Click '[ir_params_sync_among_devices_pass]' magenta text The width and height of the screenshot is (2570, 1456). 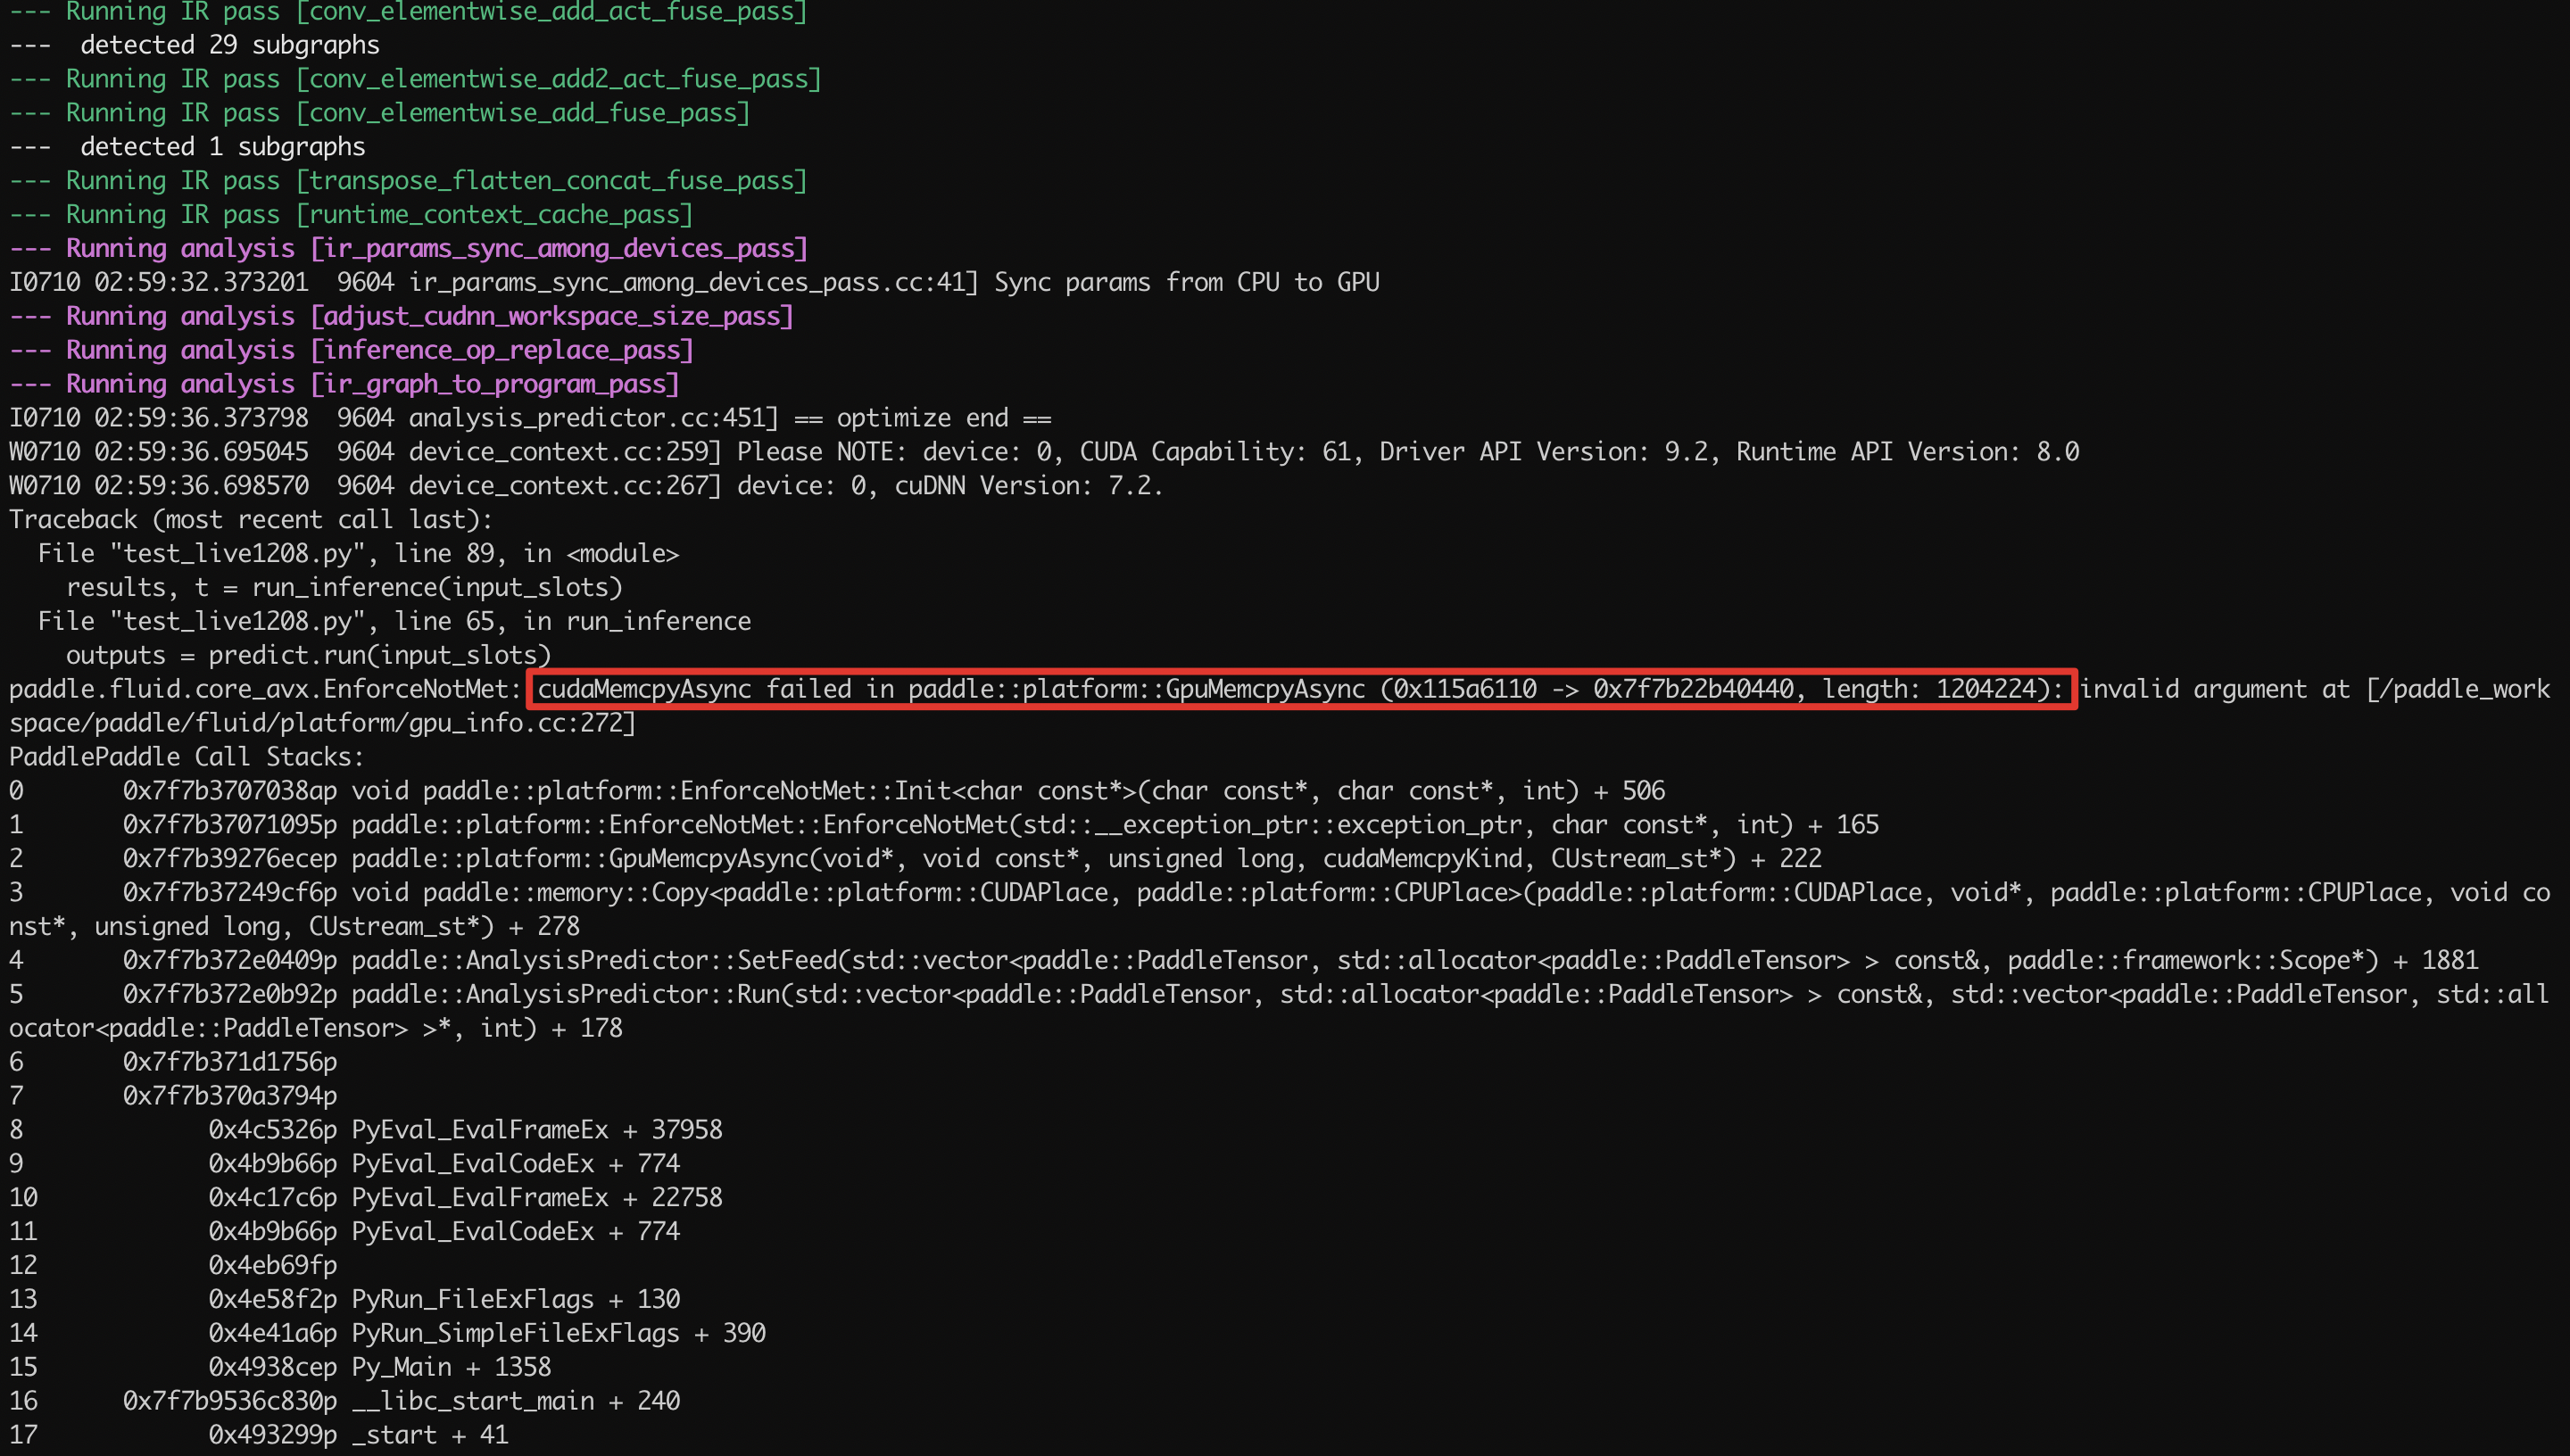(558, 248)
